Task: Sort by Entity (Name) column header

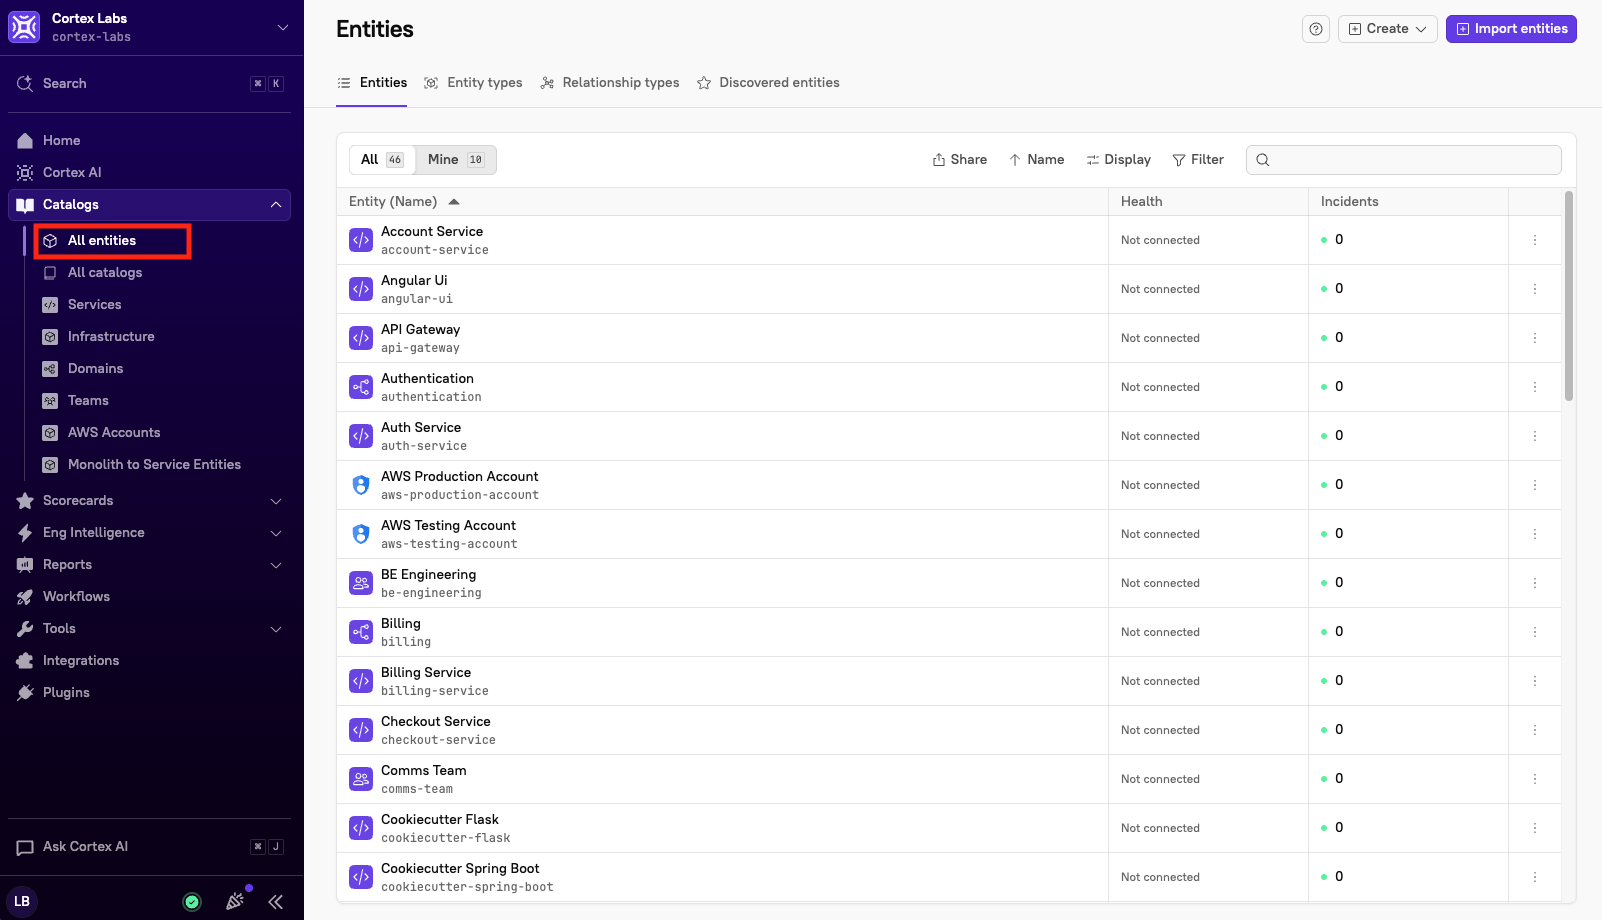Action: (404, 202)
